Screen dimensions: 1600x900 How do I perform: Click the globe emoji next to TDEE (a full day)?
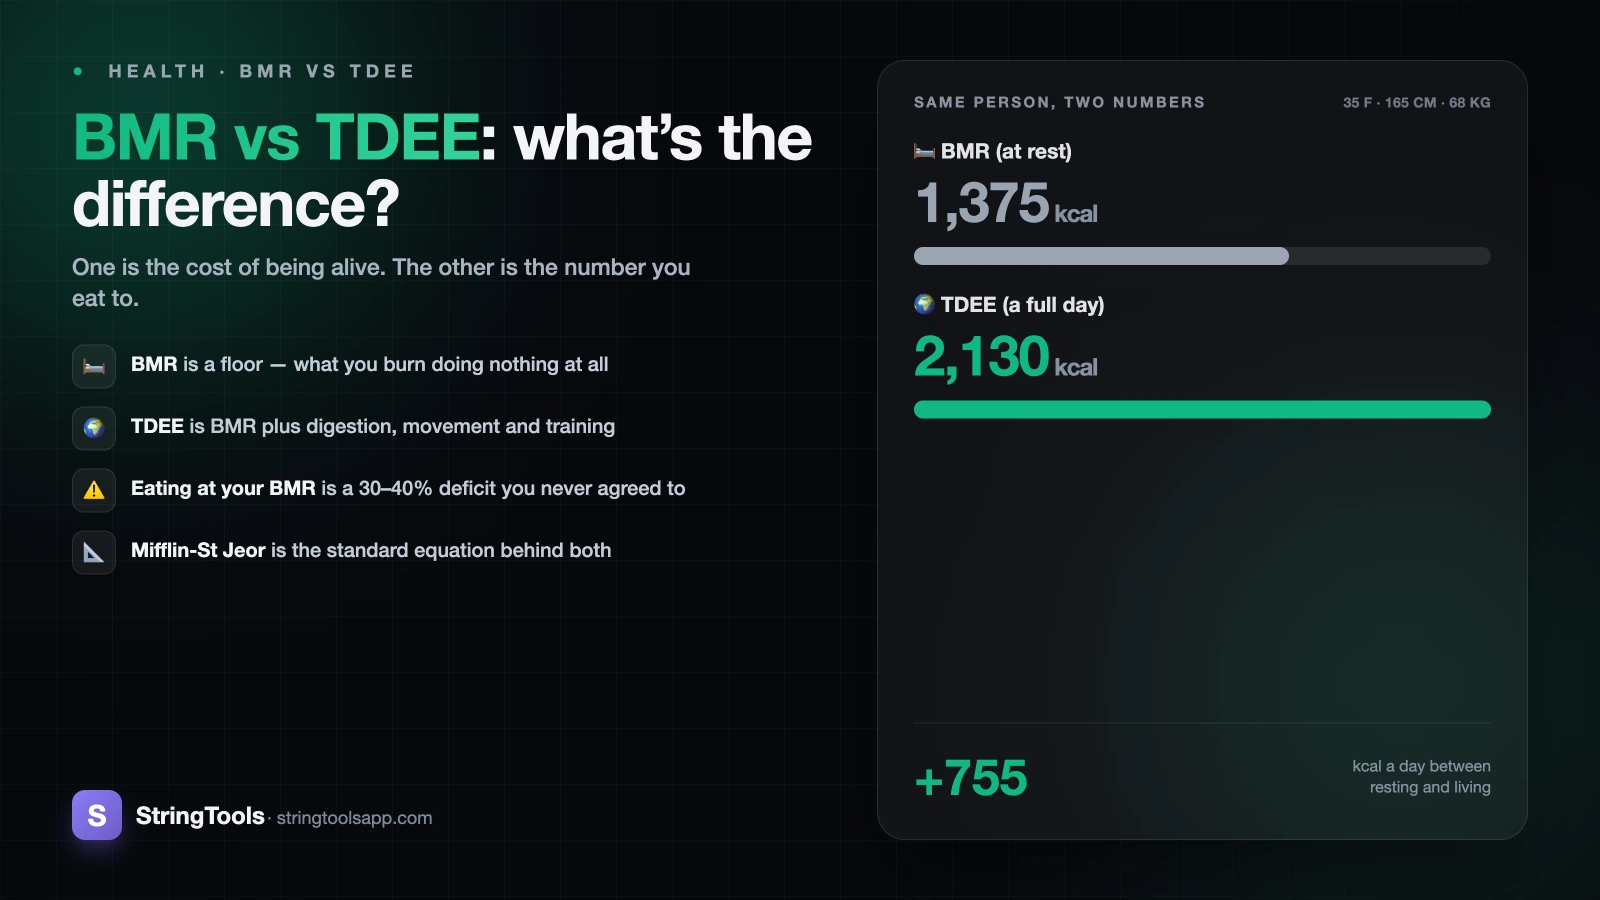tap(924, 304)
